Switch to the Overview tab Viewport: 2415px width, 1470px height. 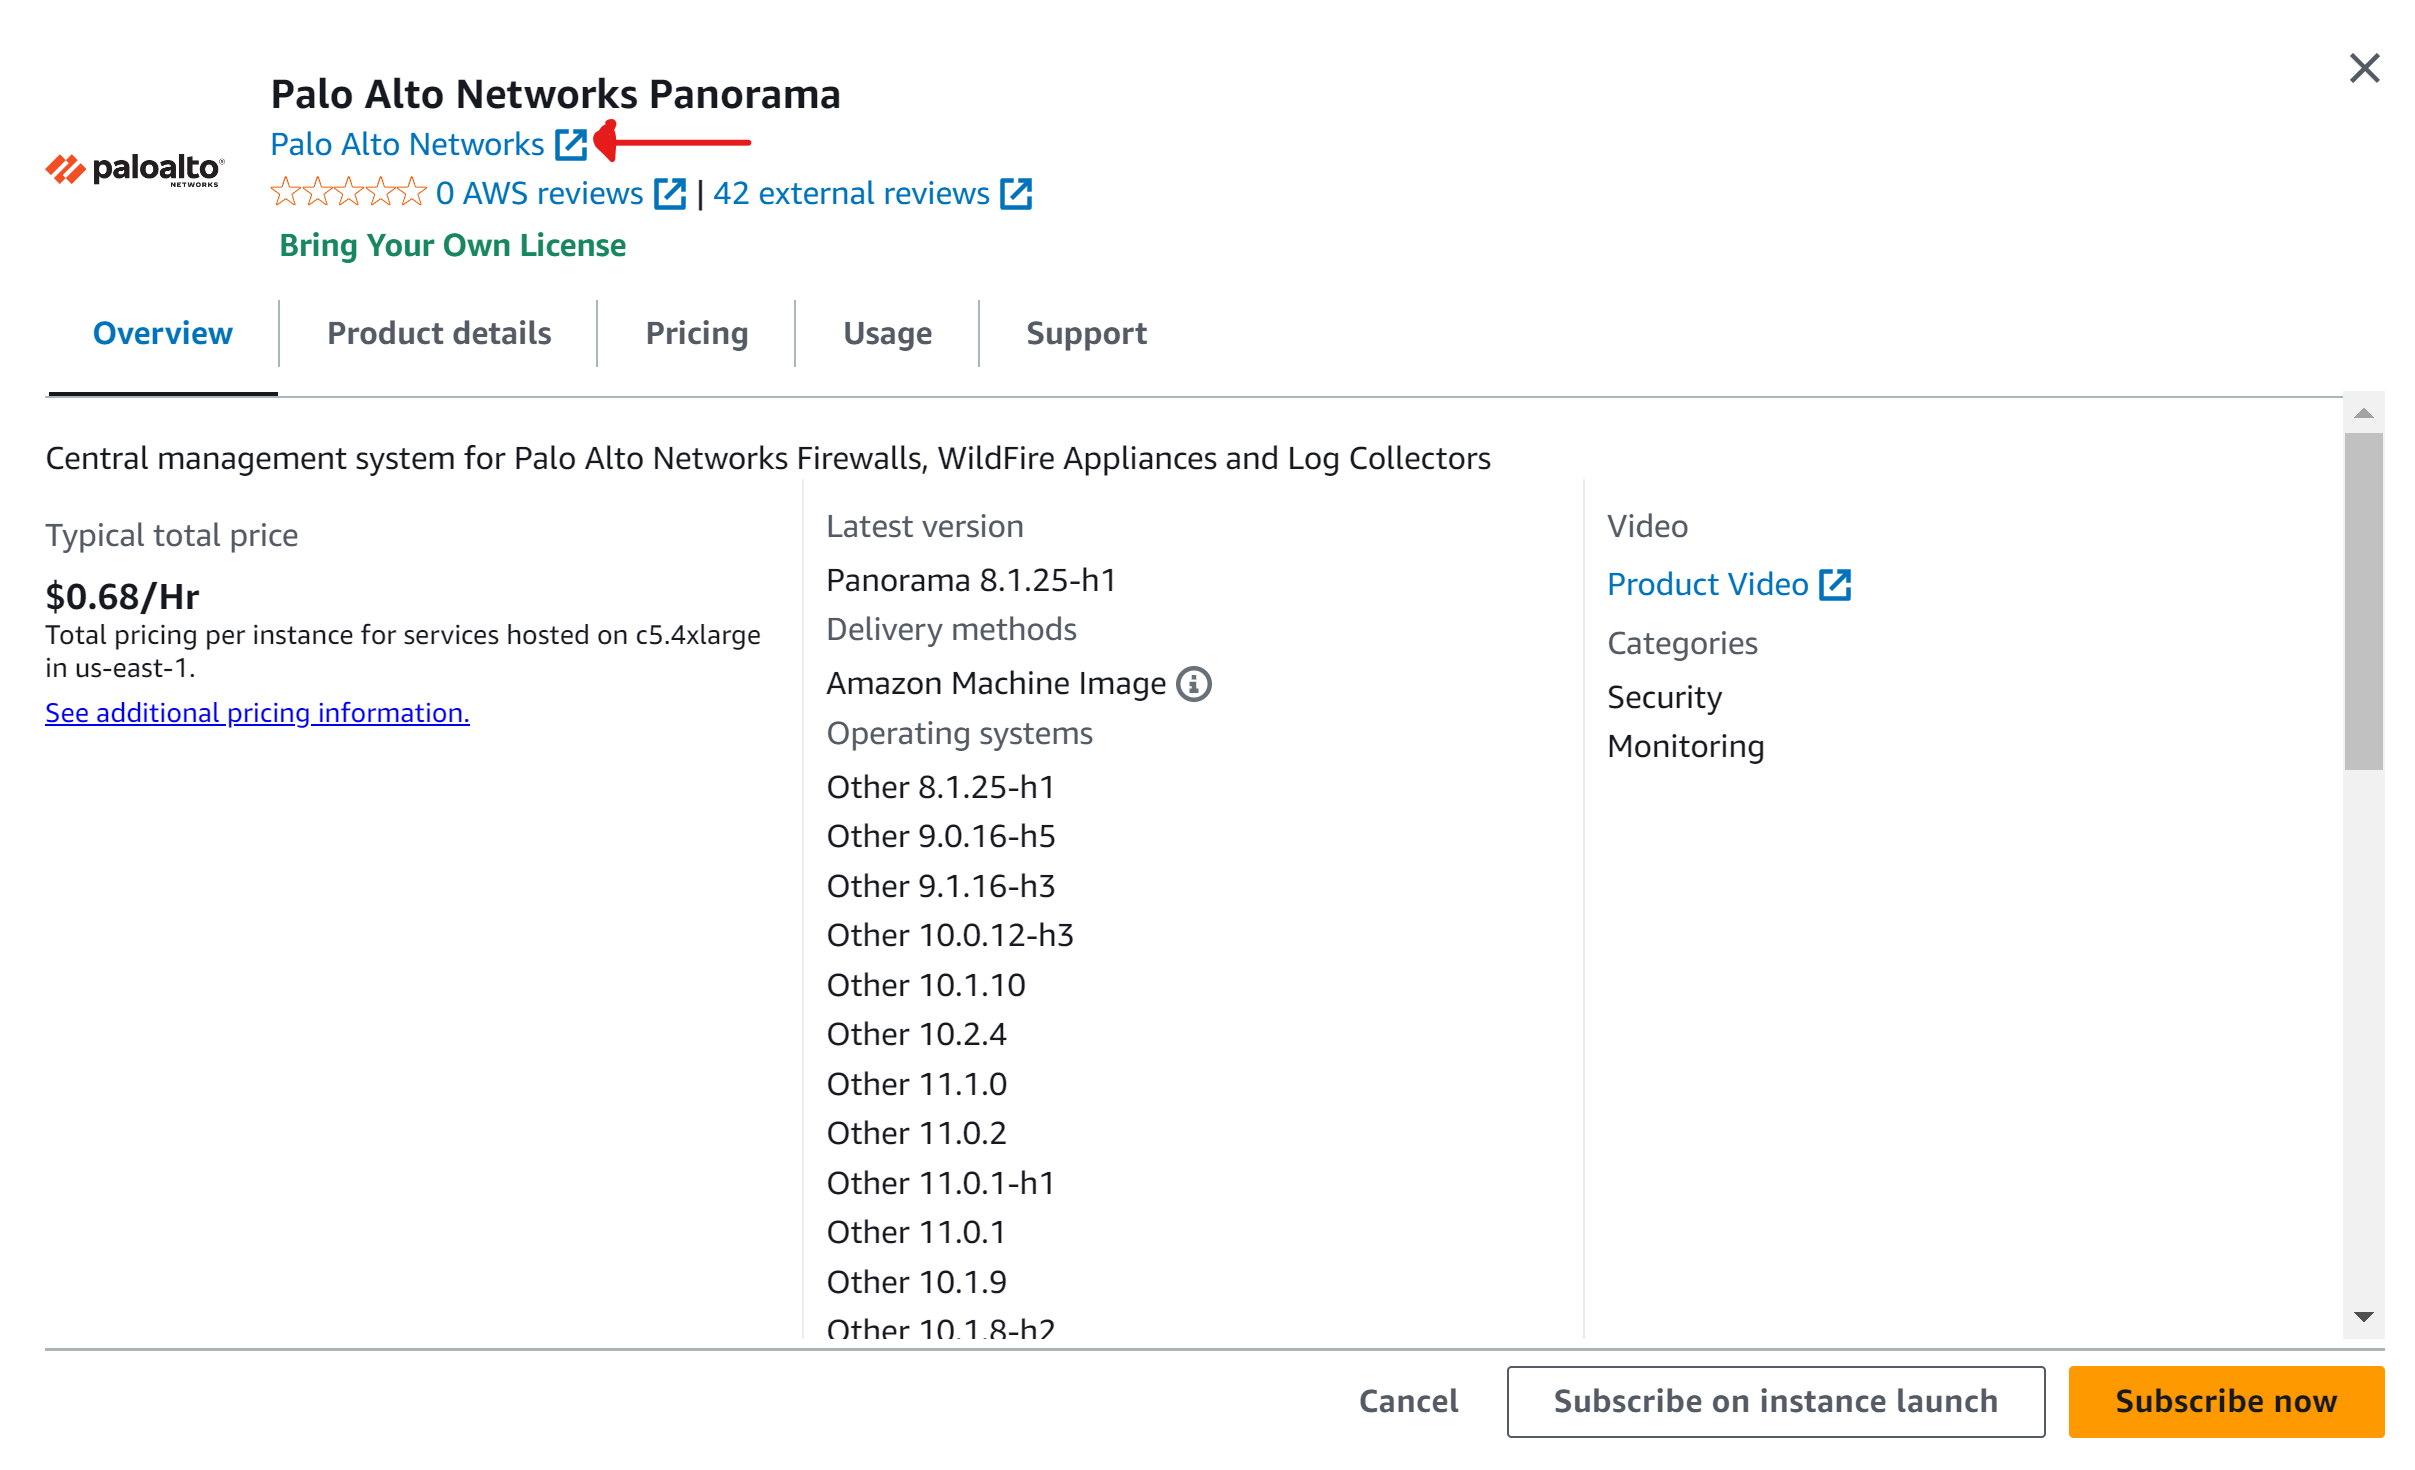[x=162, y=333]
